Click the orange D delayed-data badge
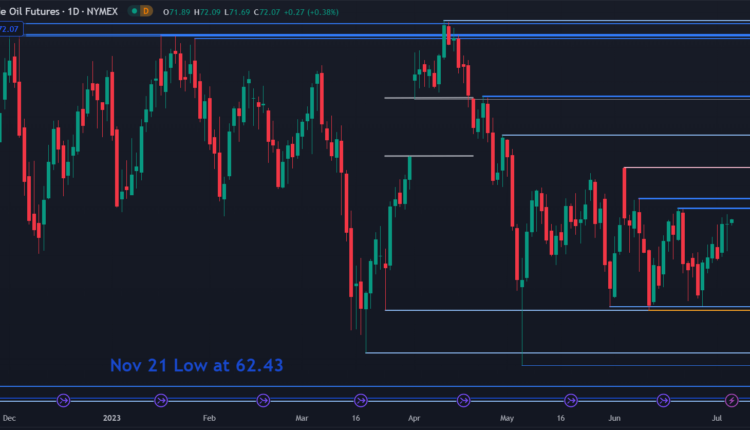 point(146,10)
